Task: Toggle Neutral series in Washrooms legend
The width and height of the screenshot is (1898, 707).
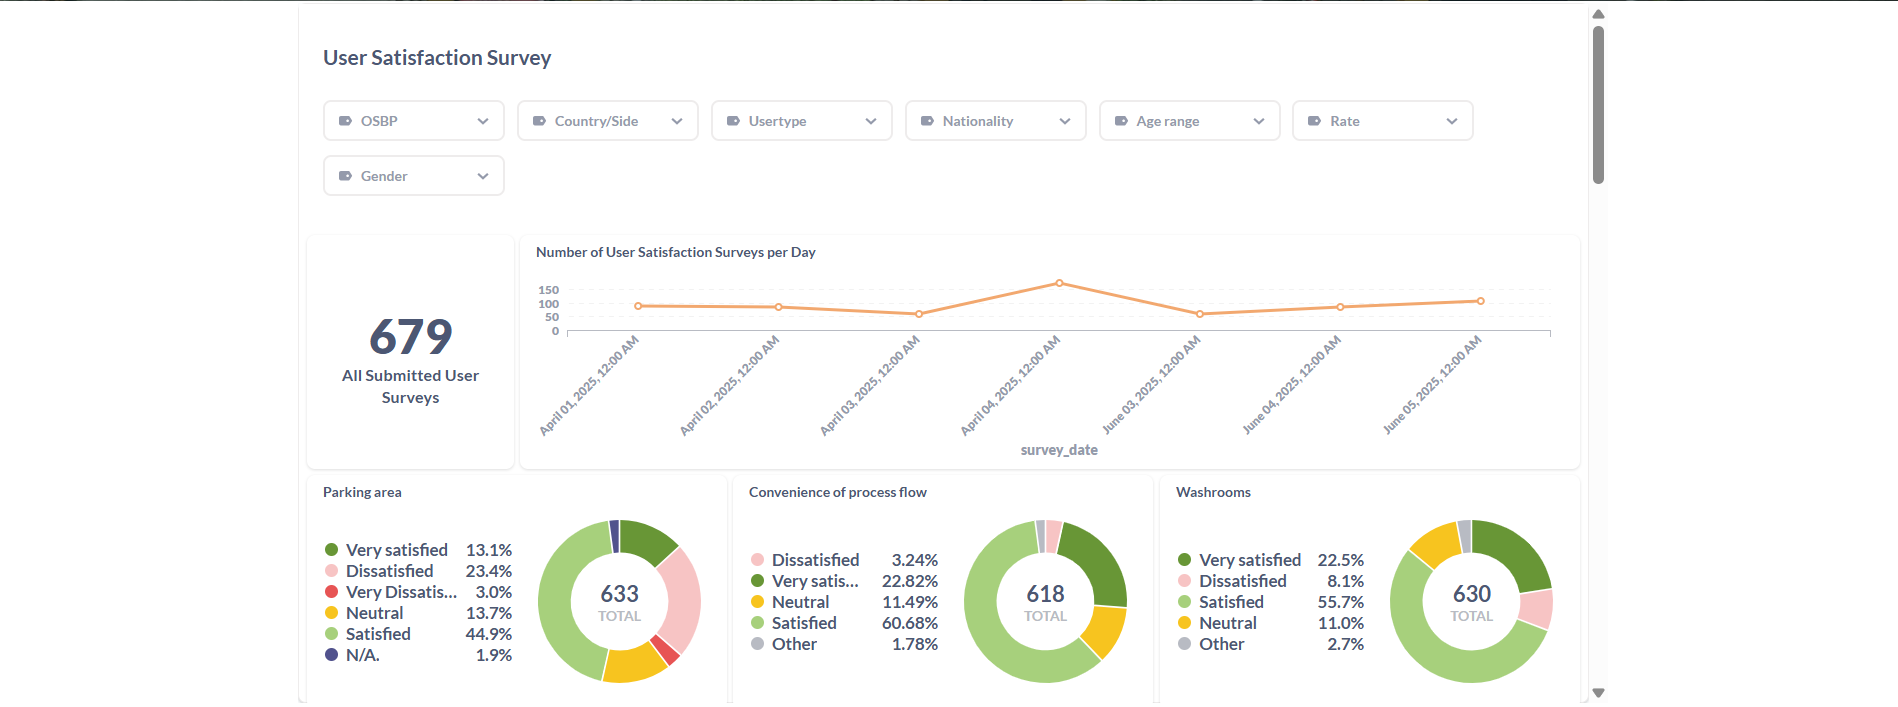Action: (1227, 623)
